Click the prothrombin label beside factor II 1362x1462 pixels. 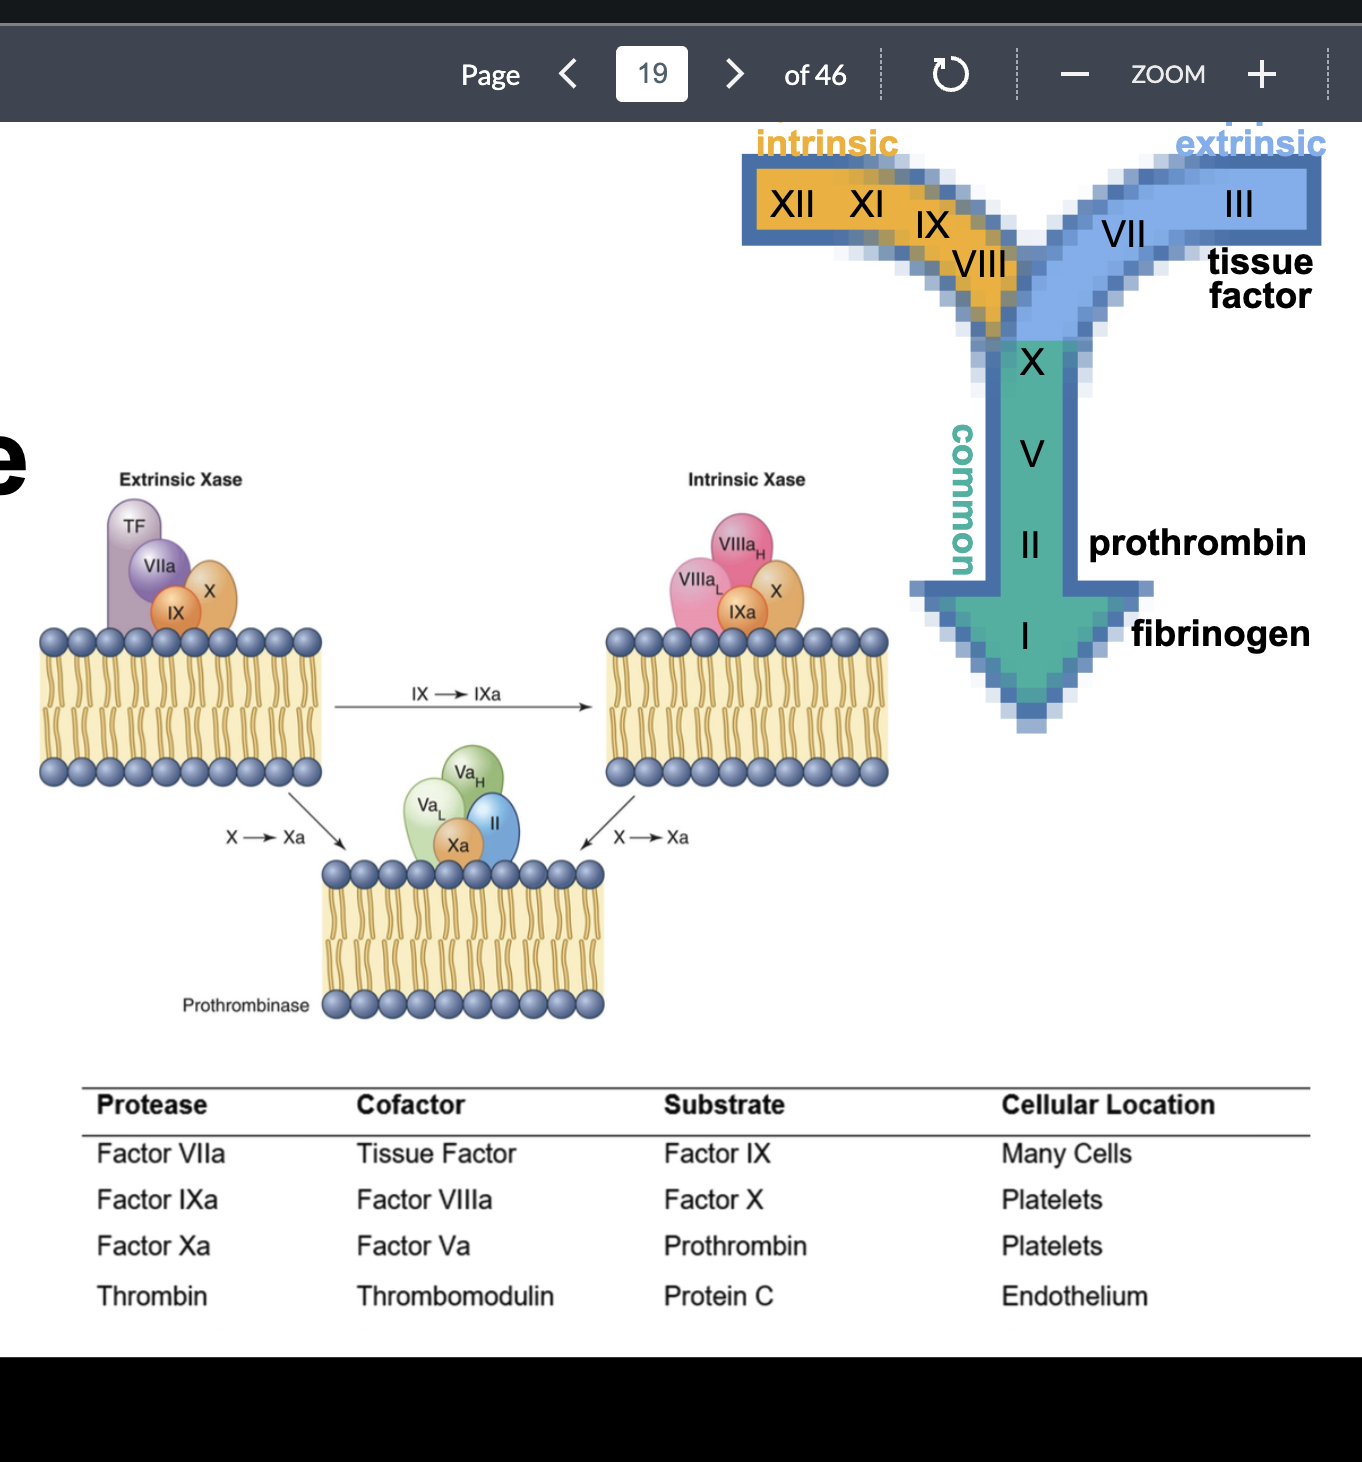point(1197,543)
